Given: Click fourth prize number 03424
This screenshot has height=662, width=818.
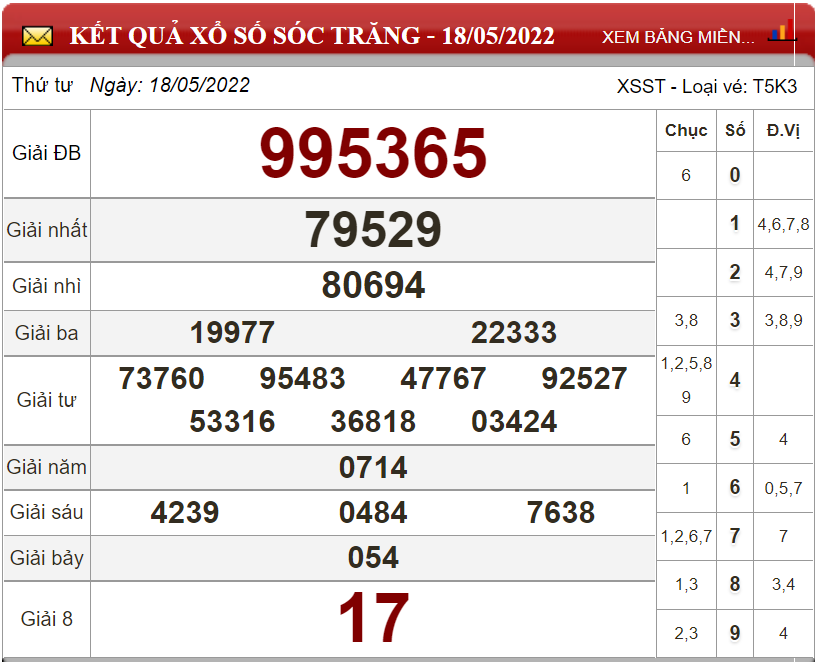Looking at the screenshot, I should pos(514,422).
